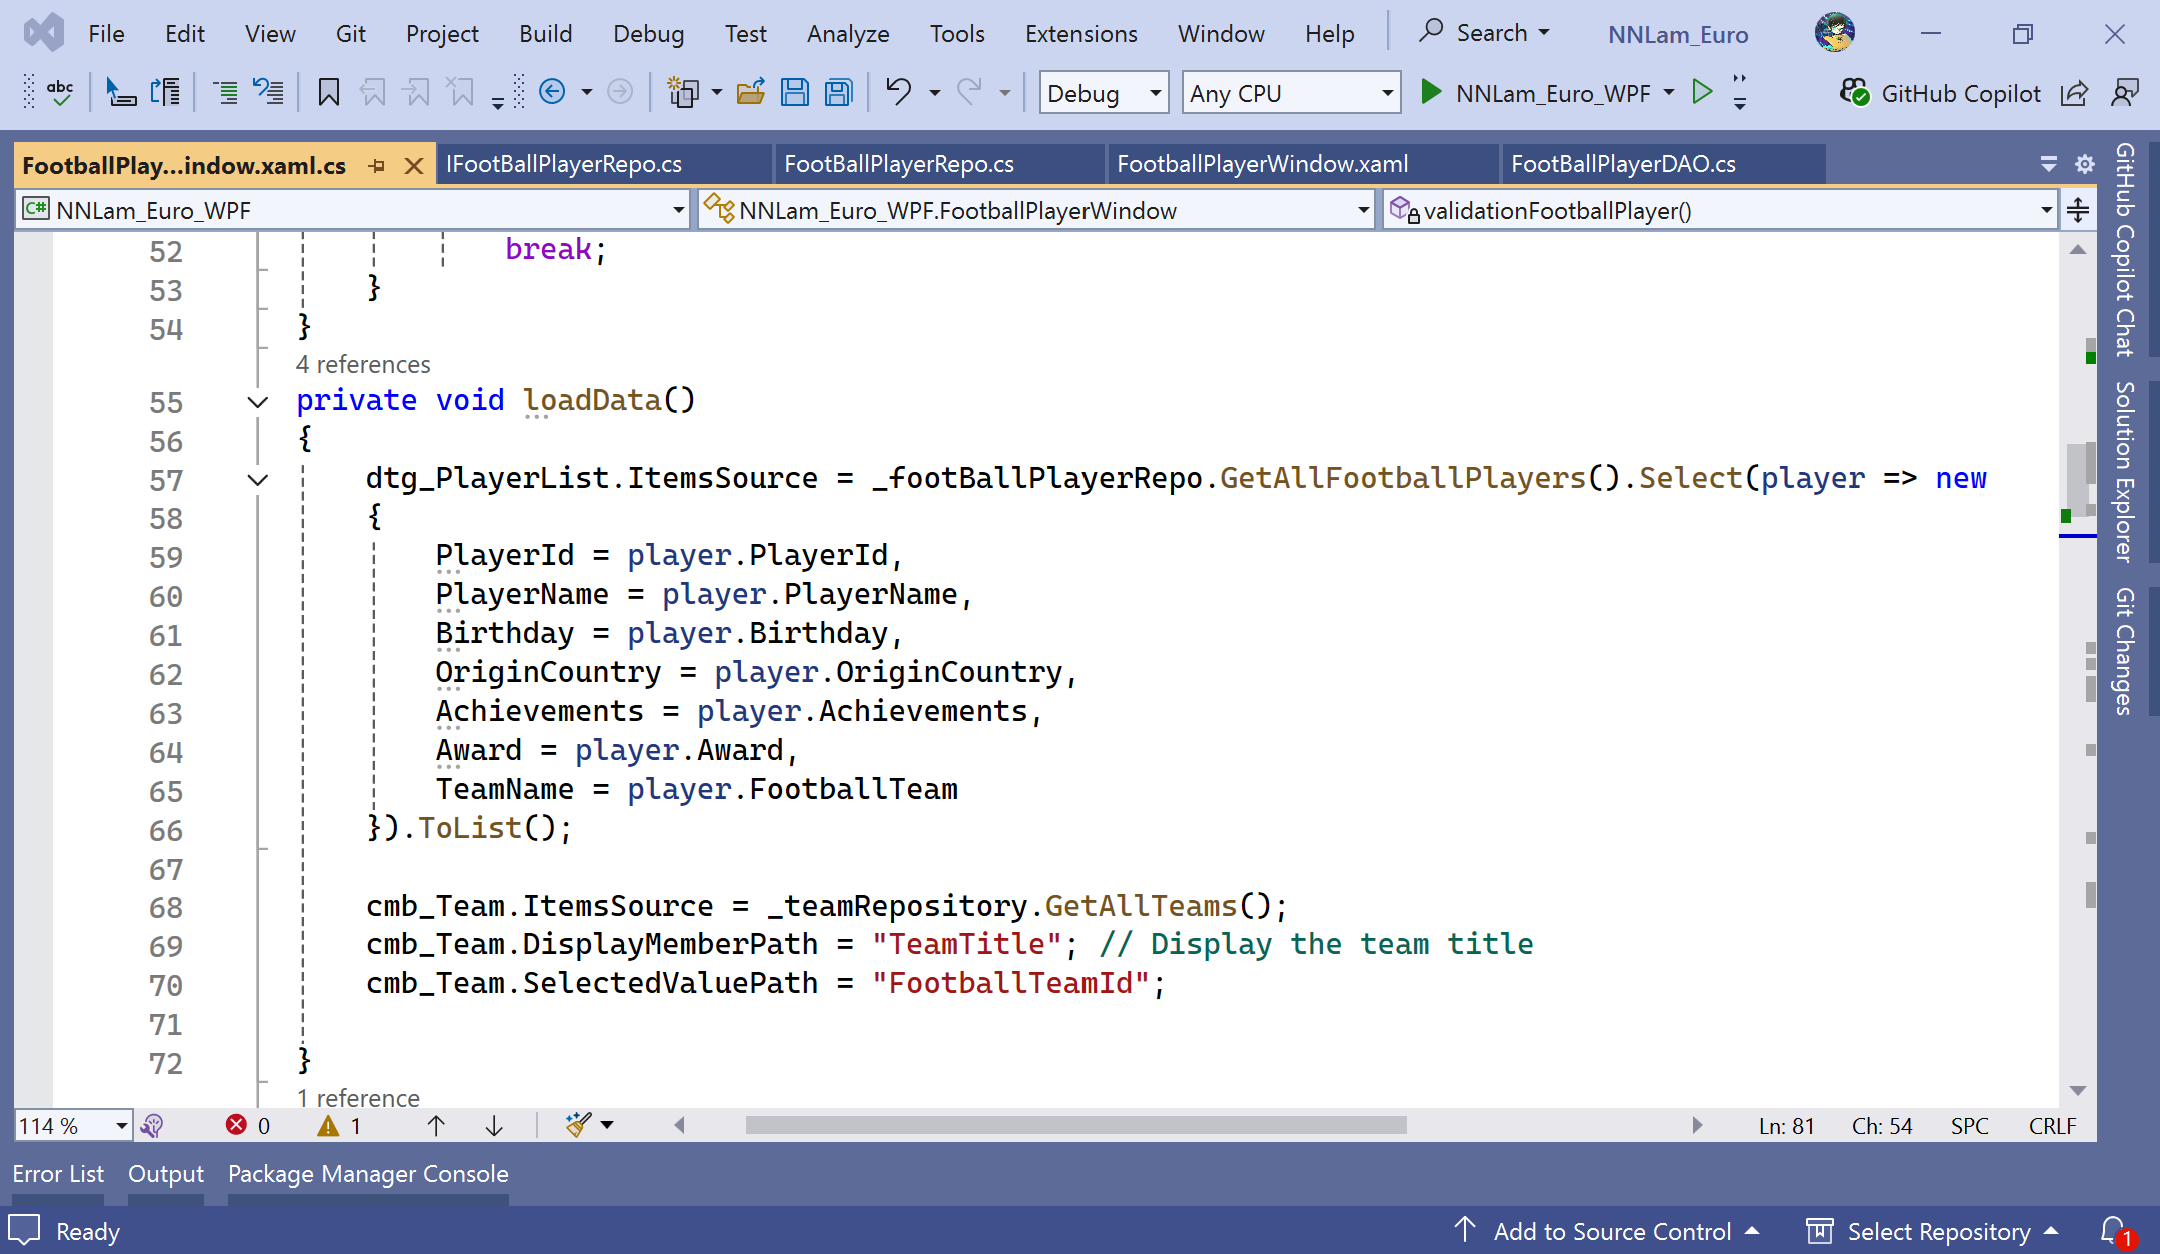2160x1254 pixels.
Task: Open the Analyze menu
Action: 848,33
